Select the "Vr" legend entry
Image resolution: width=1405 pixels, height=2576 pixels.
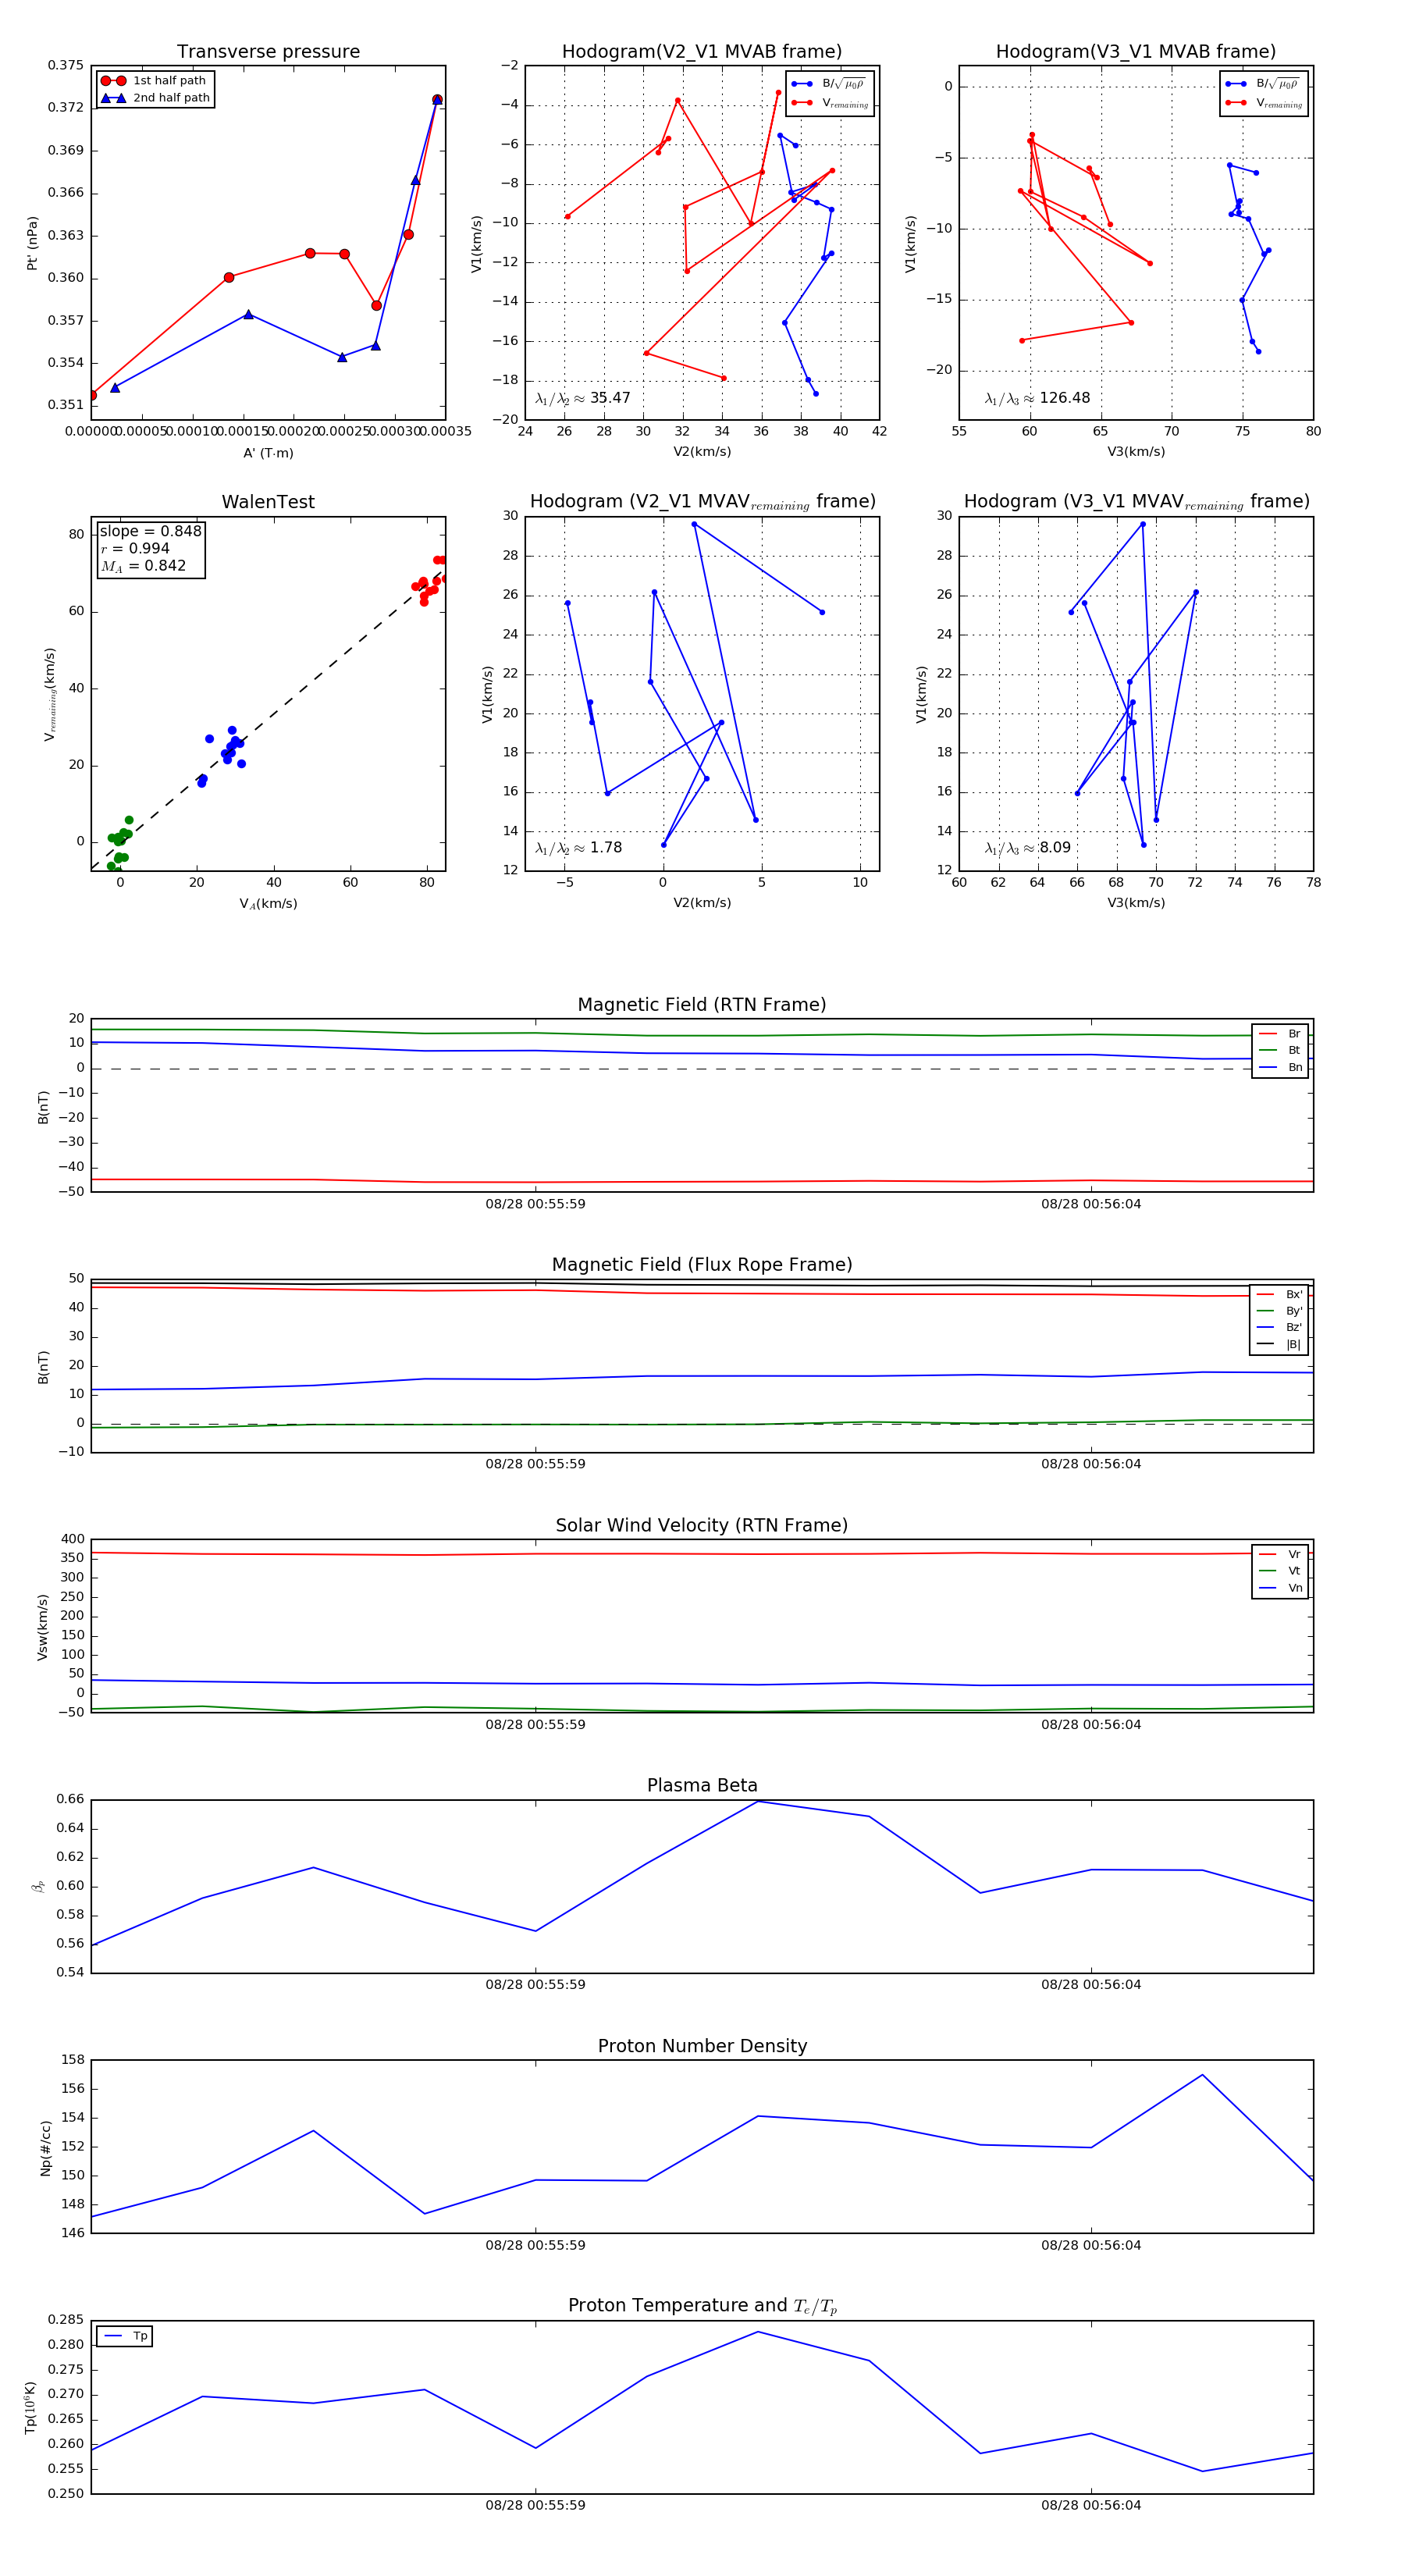[1280, 1554]
